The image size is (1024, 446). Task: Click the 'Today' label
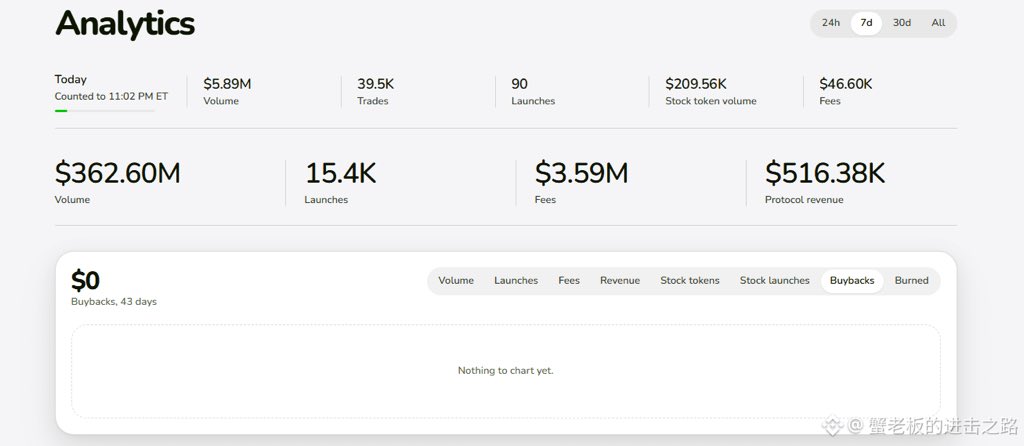(71, 79)
